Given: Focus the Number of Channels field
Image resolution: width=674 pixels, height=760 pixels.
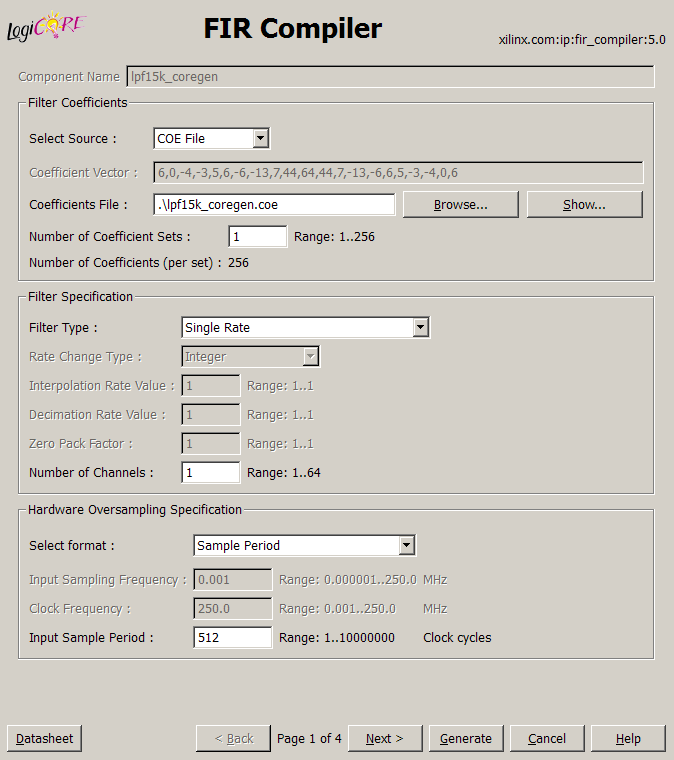Looking at the screenshot, I should (211, 473).
